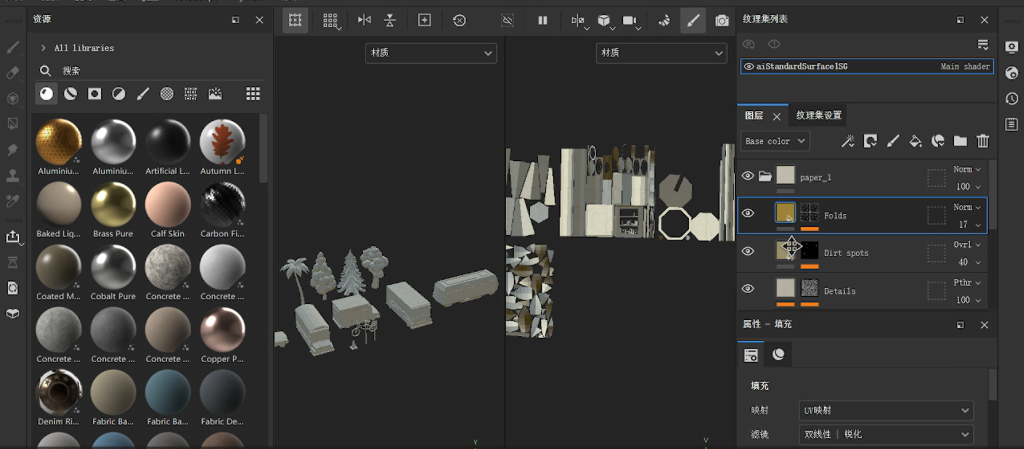Choose the Brass Pure material
The image size is (1024, 449).
(x=113, y=209)
